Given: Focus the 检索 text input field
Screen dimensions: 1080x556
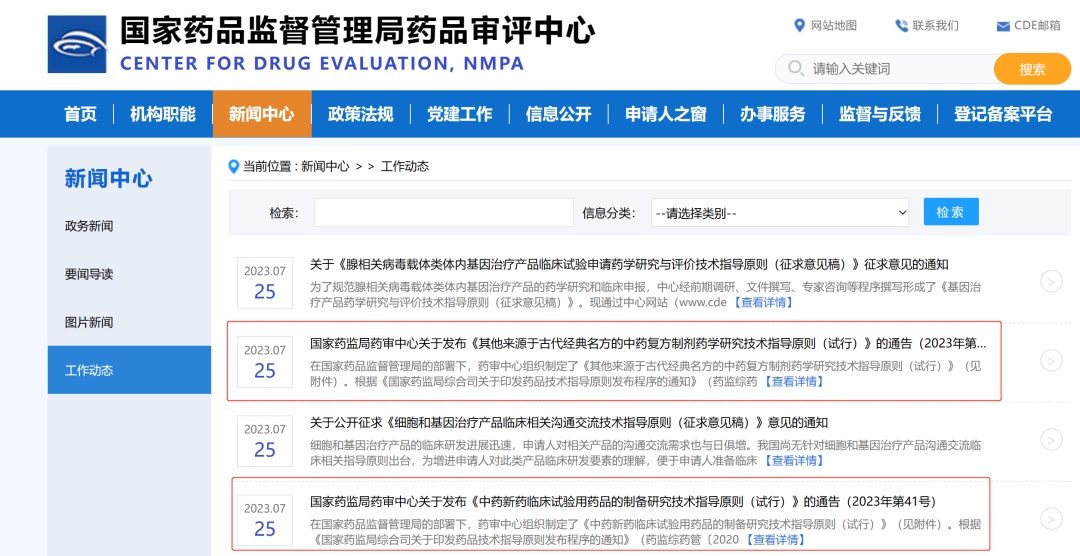Looking at the screenshot, I should [444, 212].
